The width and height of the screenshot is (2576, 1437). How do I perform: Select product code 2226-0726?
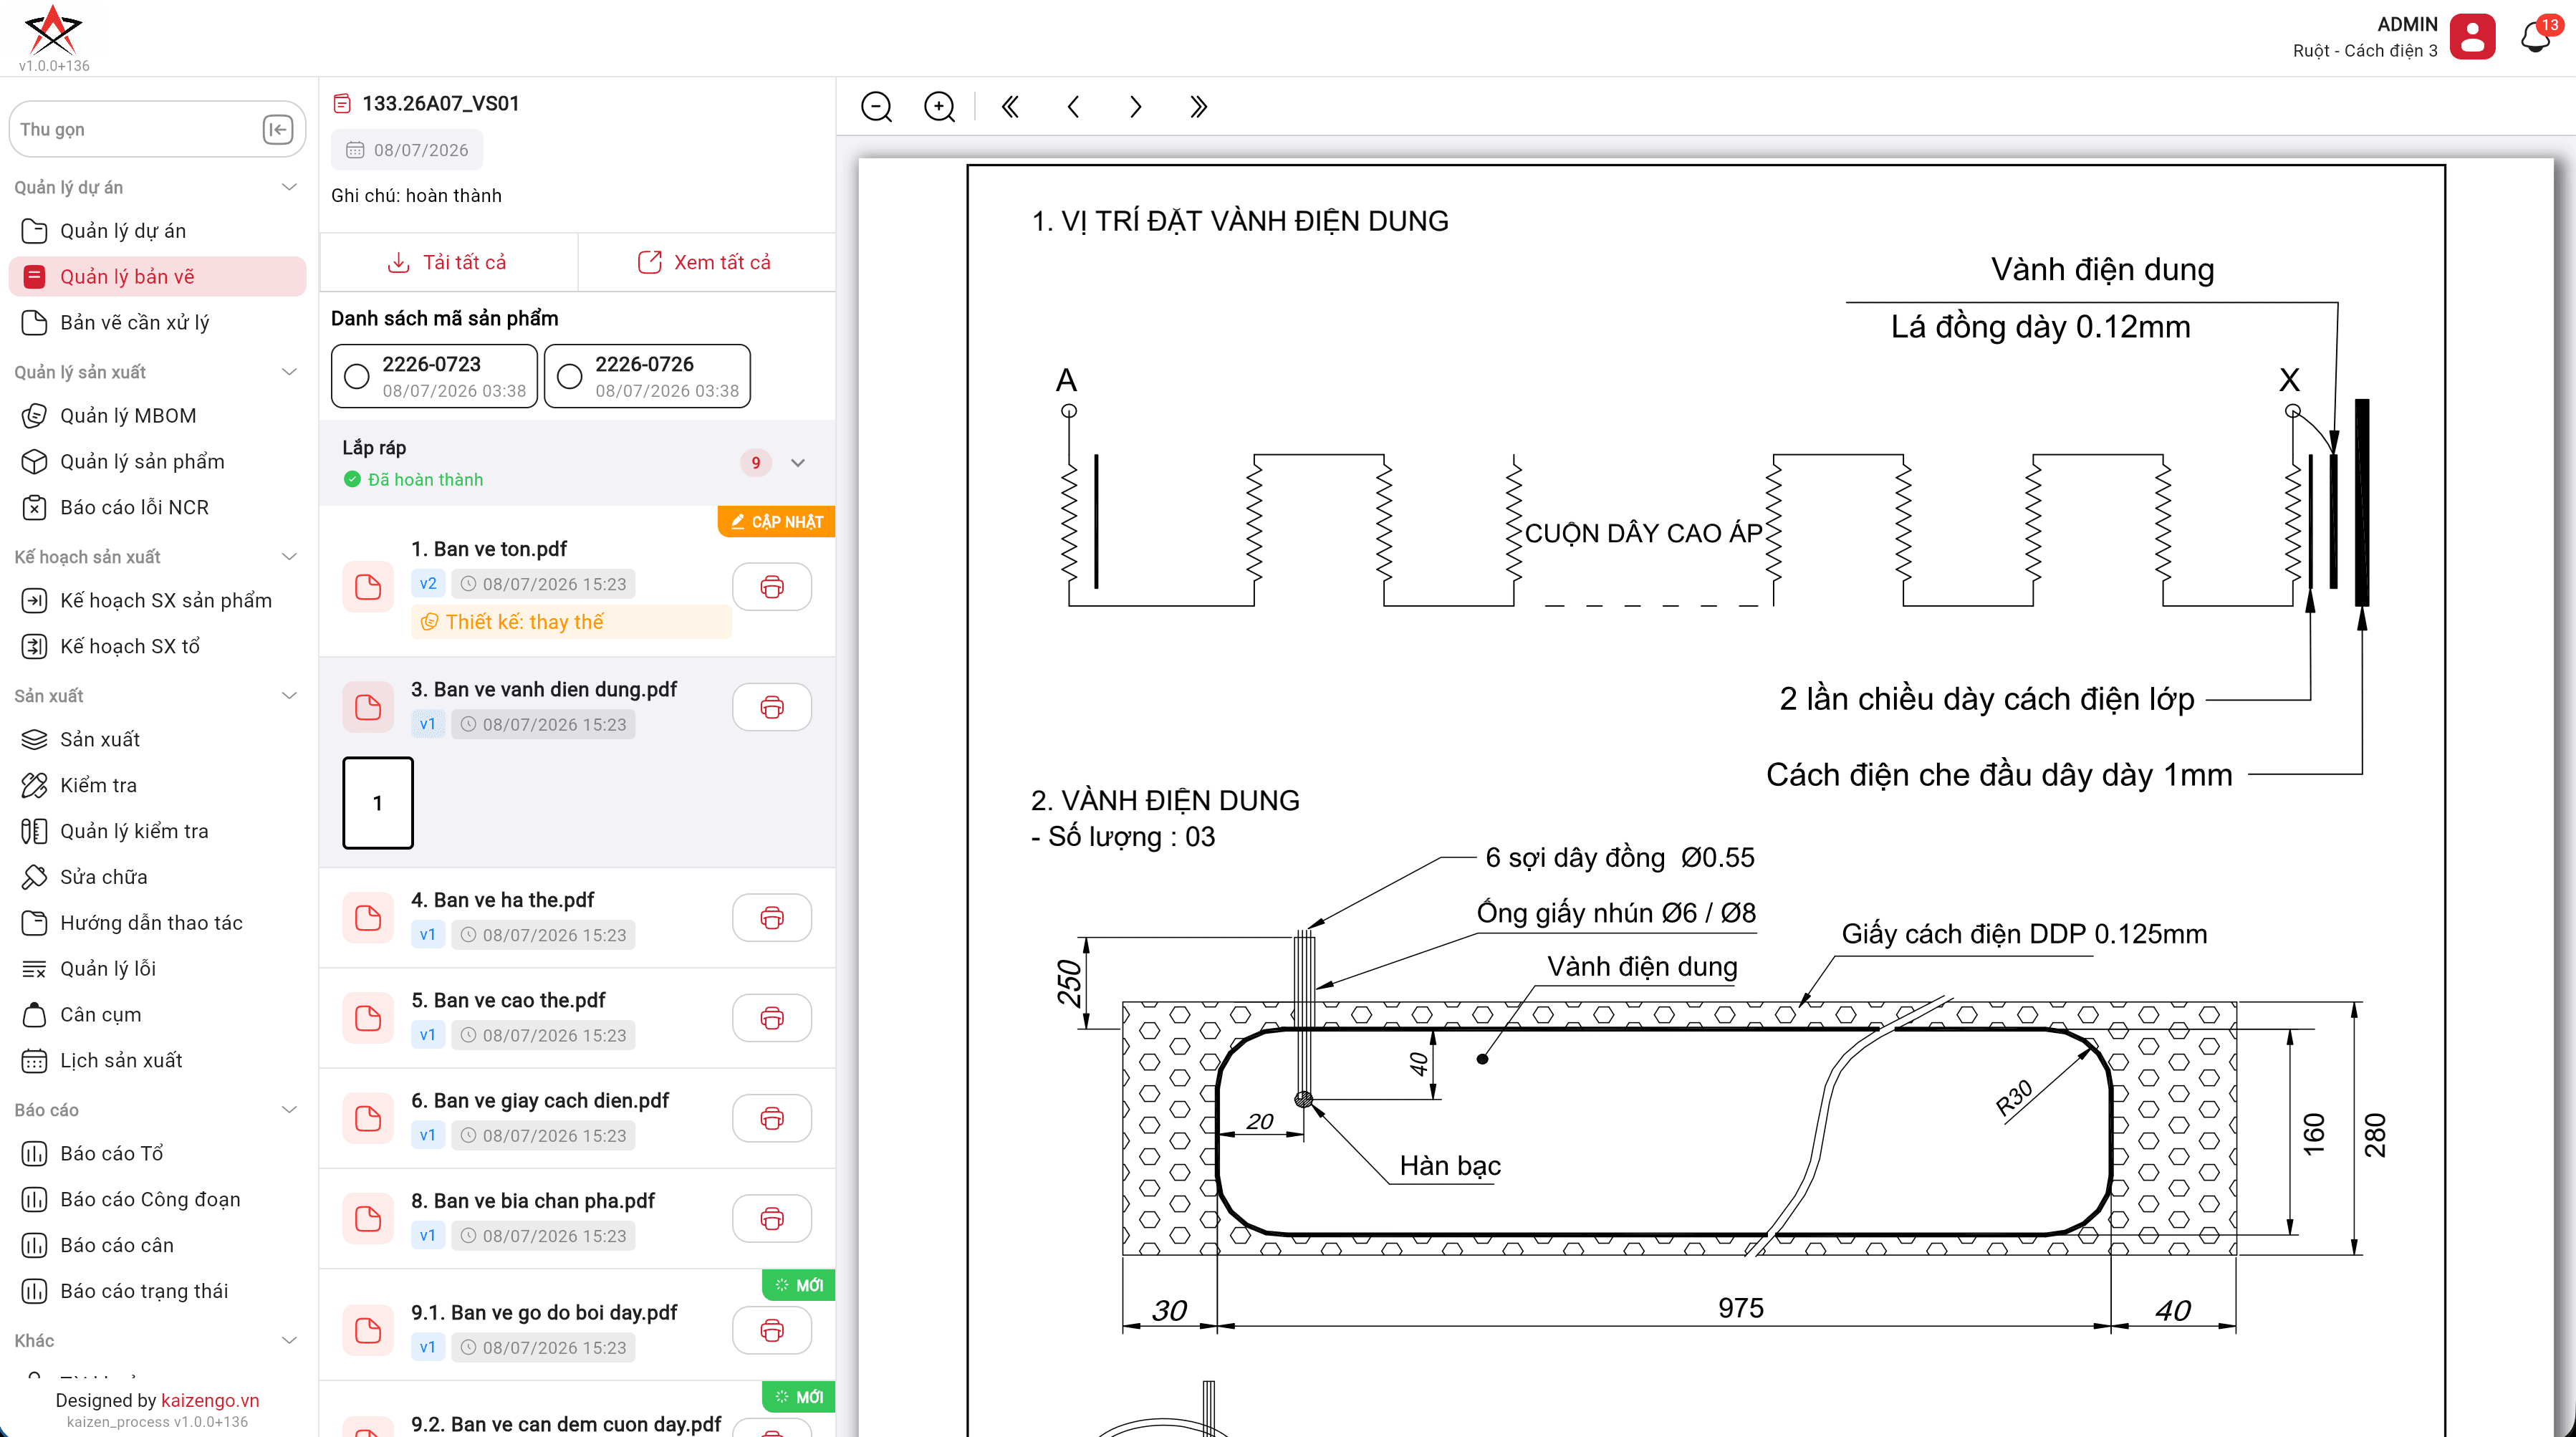647,376
